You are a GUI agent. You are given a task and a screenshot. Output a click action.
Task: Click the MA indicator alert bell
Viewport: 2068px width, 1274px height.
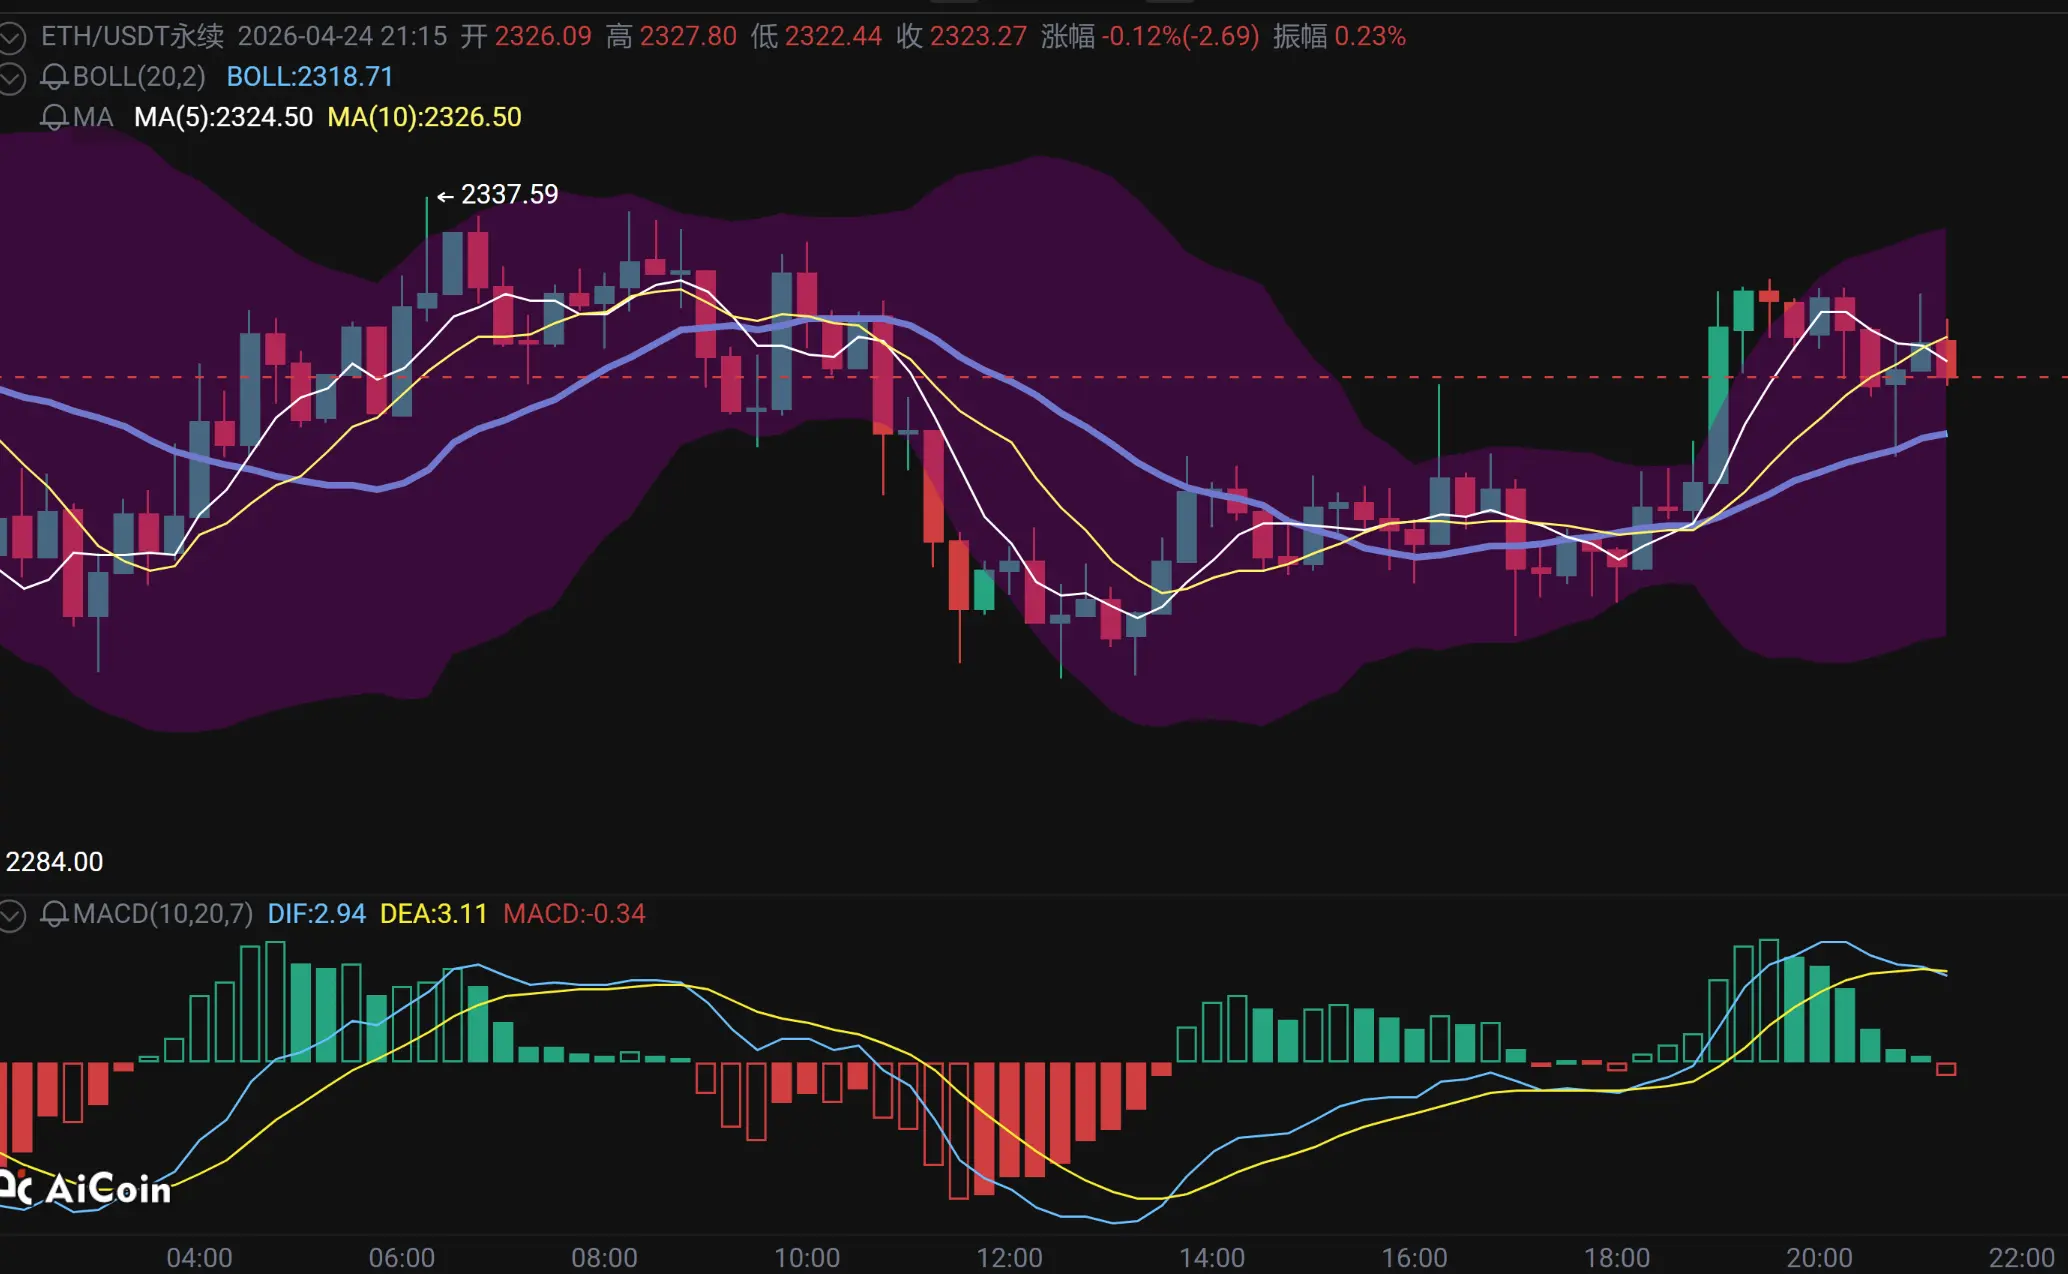54,118
